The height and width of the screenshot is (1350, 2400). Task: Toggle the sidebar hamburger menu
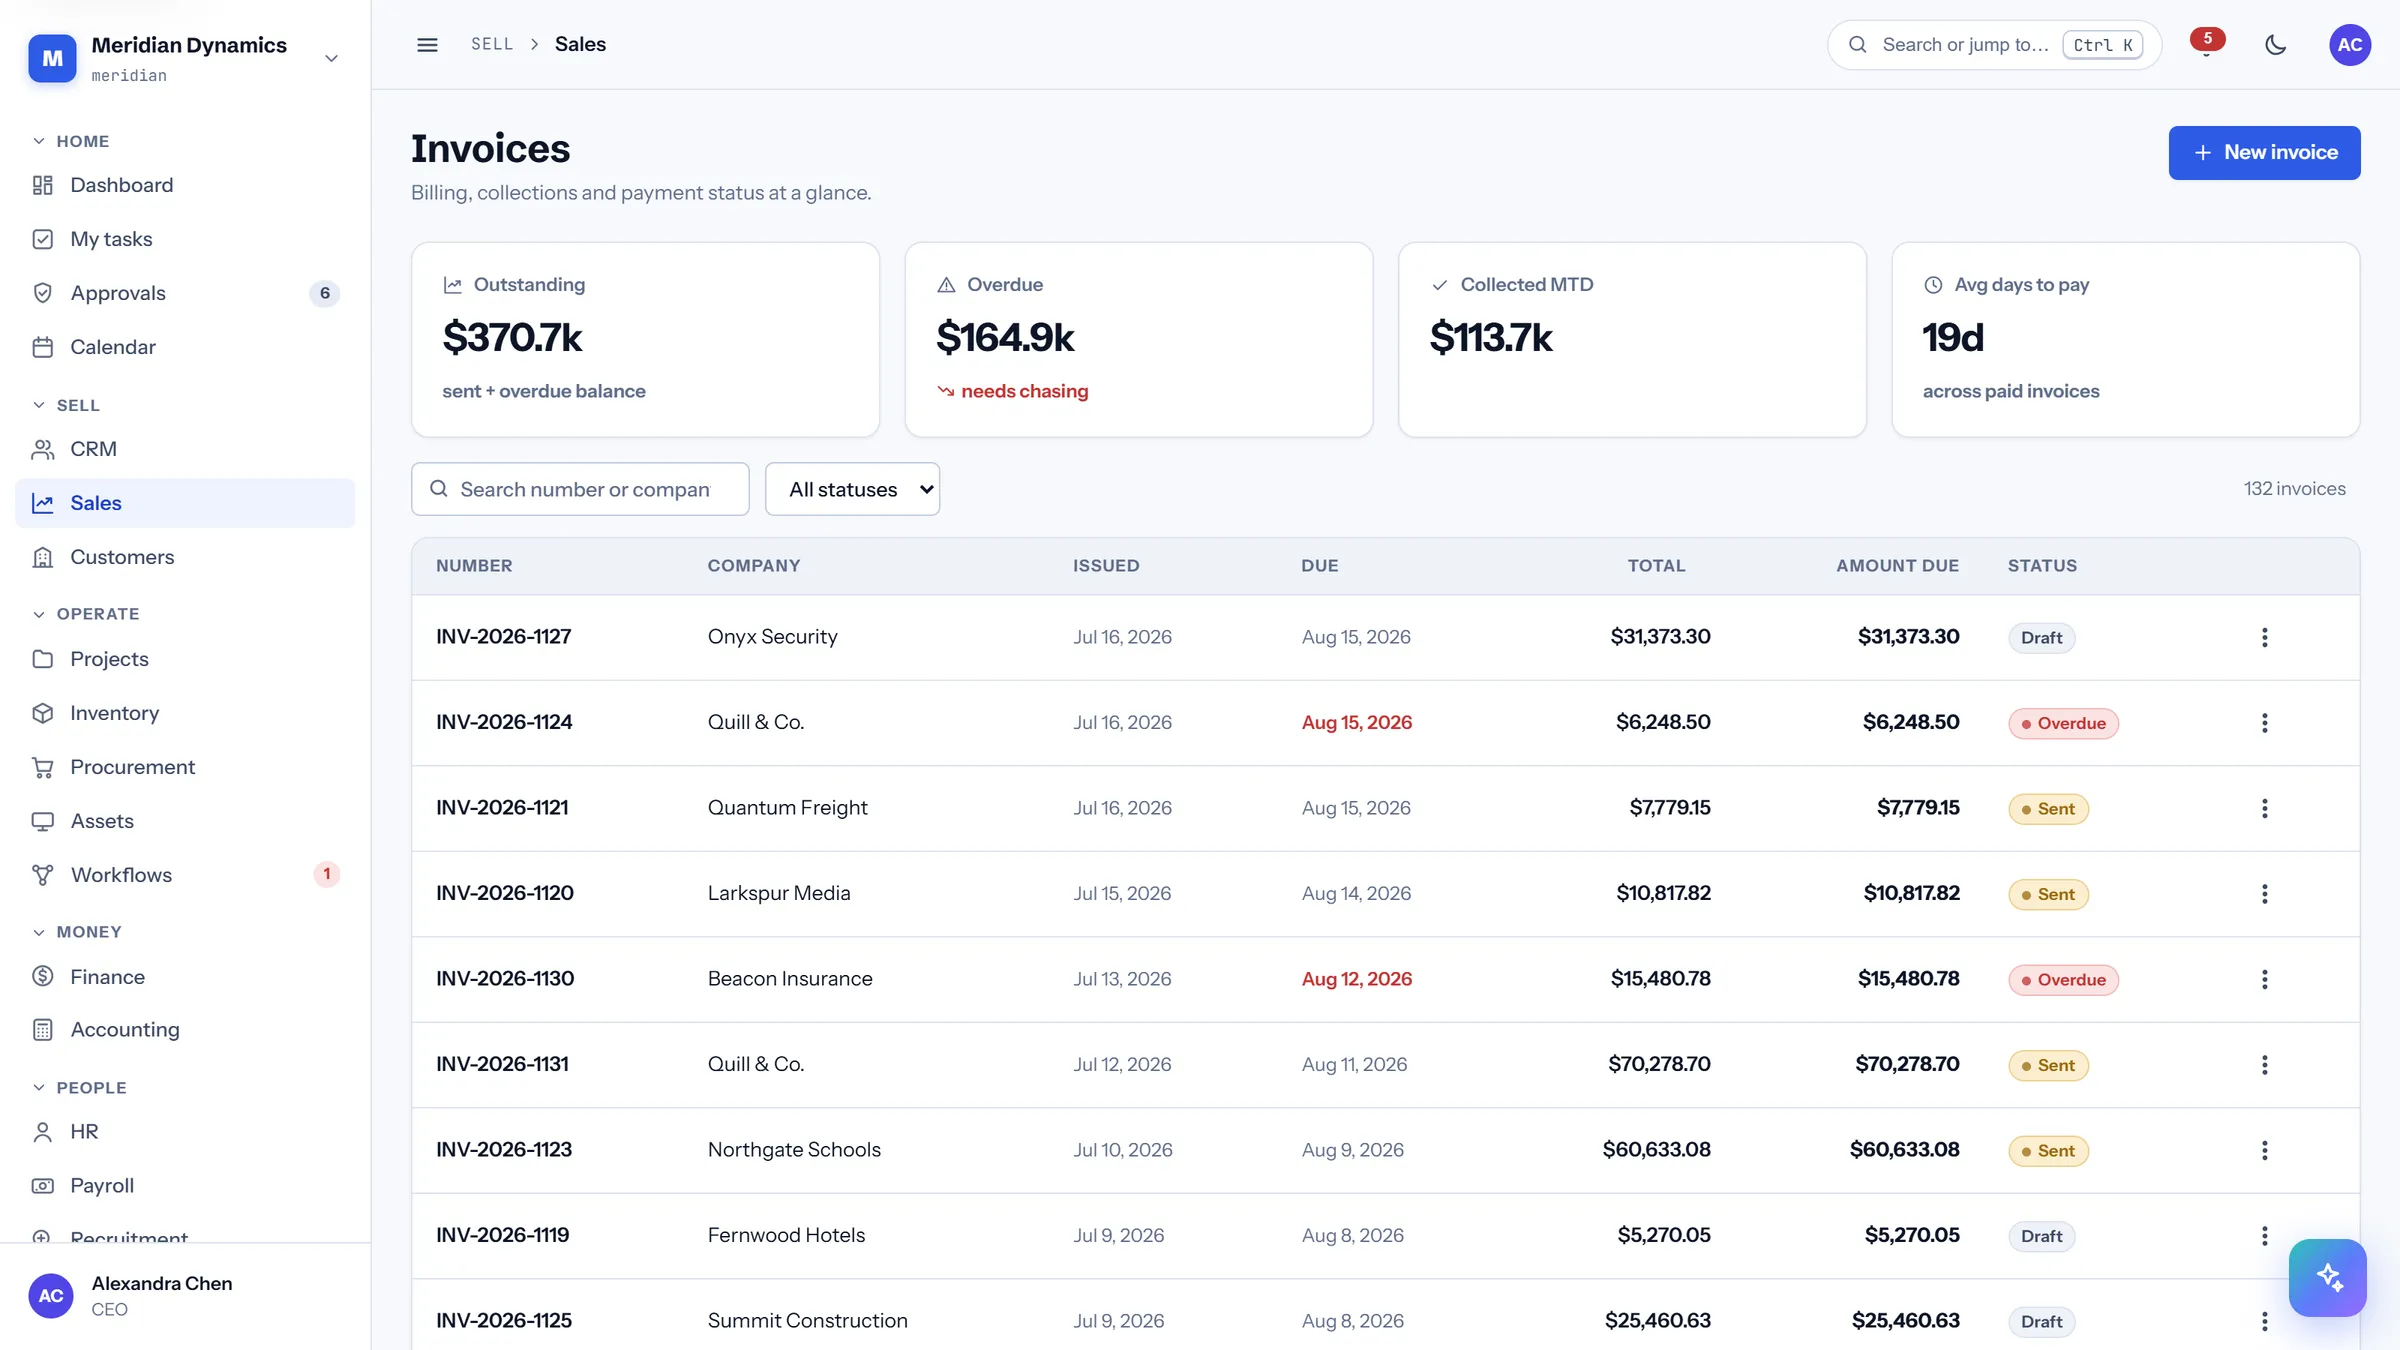point(427,44)
